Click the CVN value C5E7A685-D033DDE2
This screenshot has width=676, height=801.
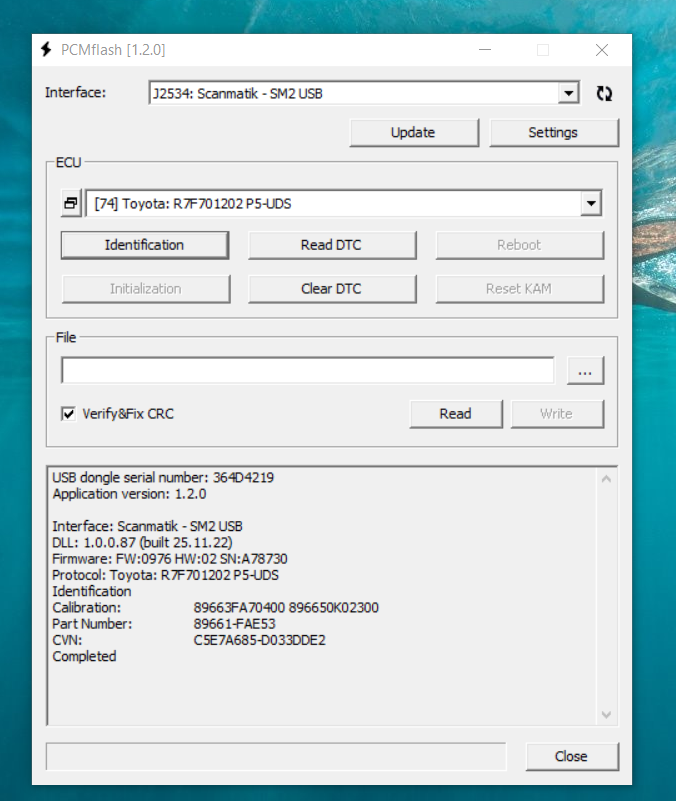259,640
